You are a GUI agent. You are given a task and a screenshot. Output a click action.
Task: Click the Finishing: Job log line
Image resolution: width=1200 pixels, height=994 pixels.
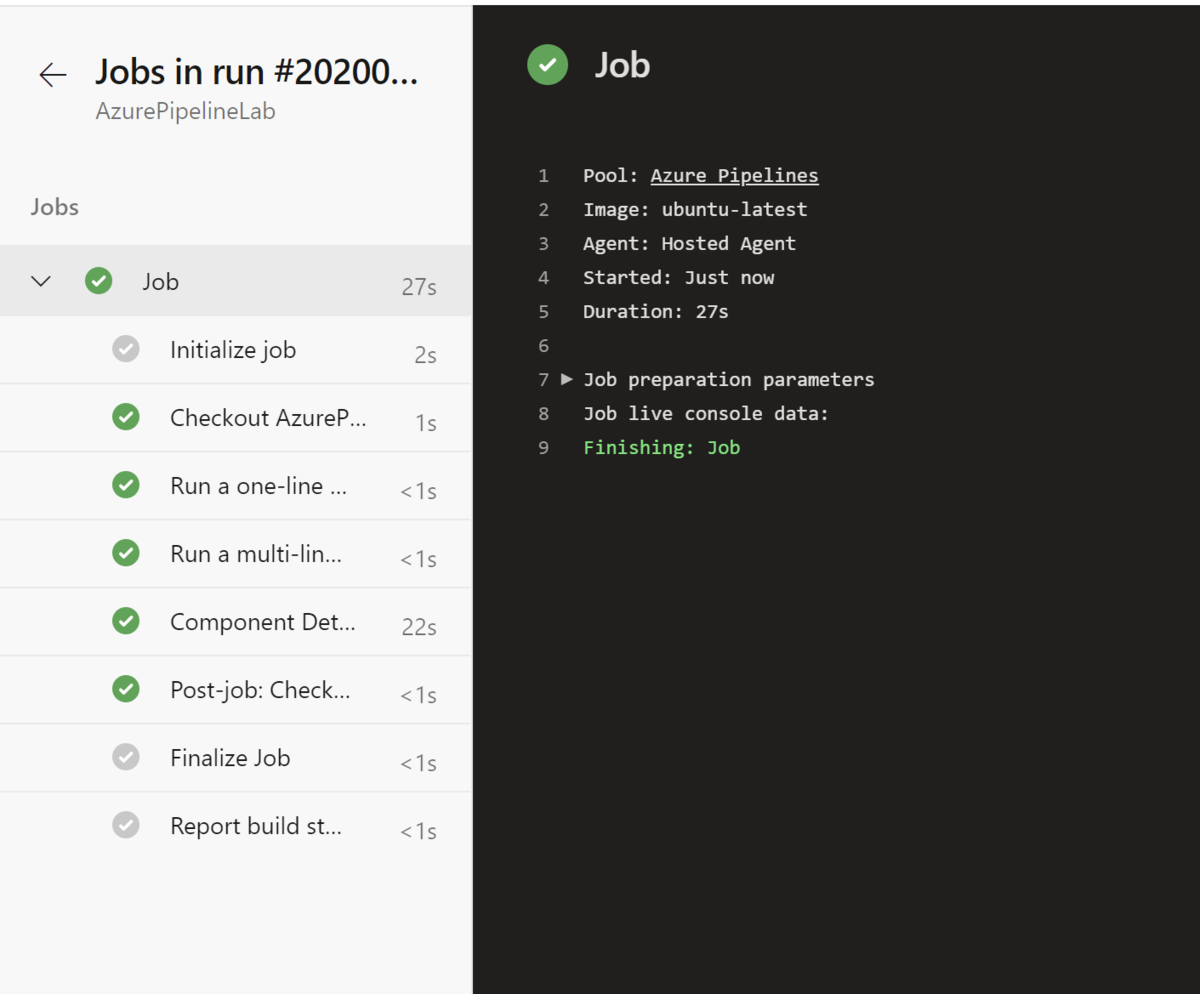661,448
